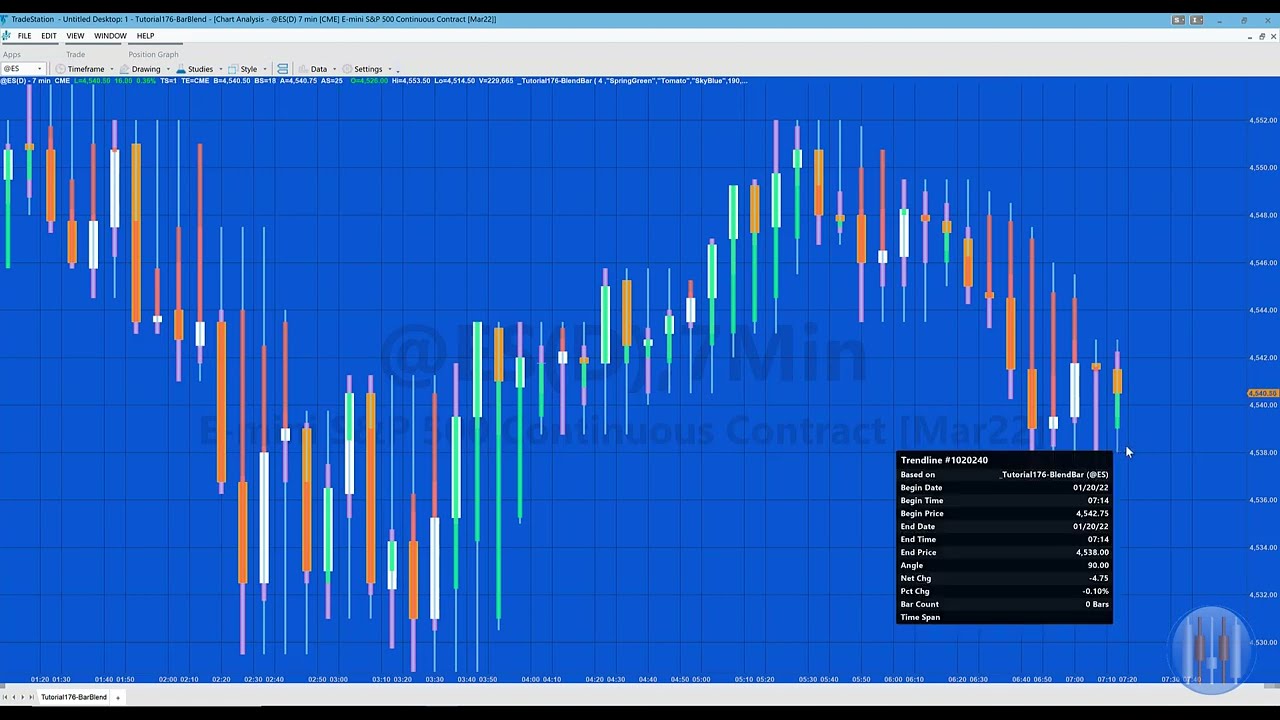Click the orange current price marker on axis

pos(1263,394)
